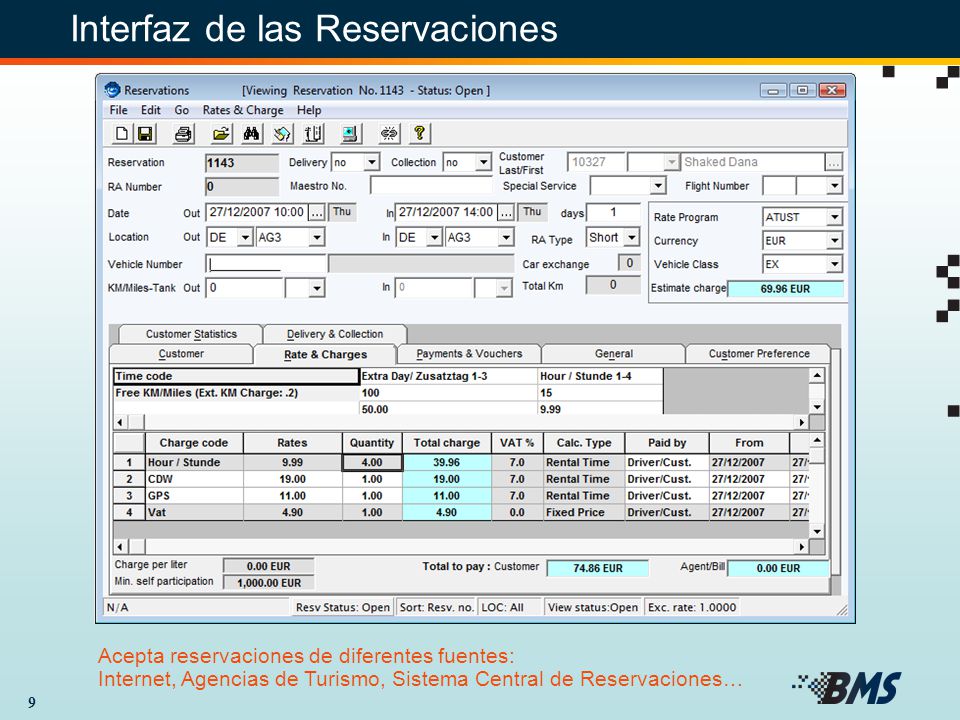Click the Total charge cell 39.96
The width and height of the screenshot is (960, 720).
click(x=446, y=462)
